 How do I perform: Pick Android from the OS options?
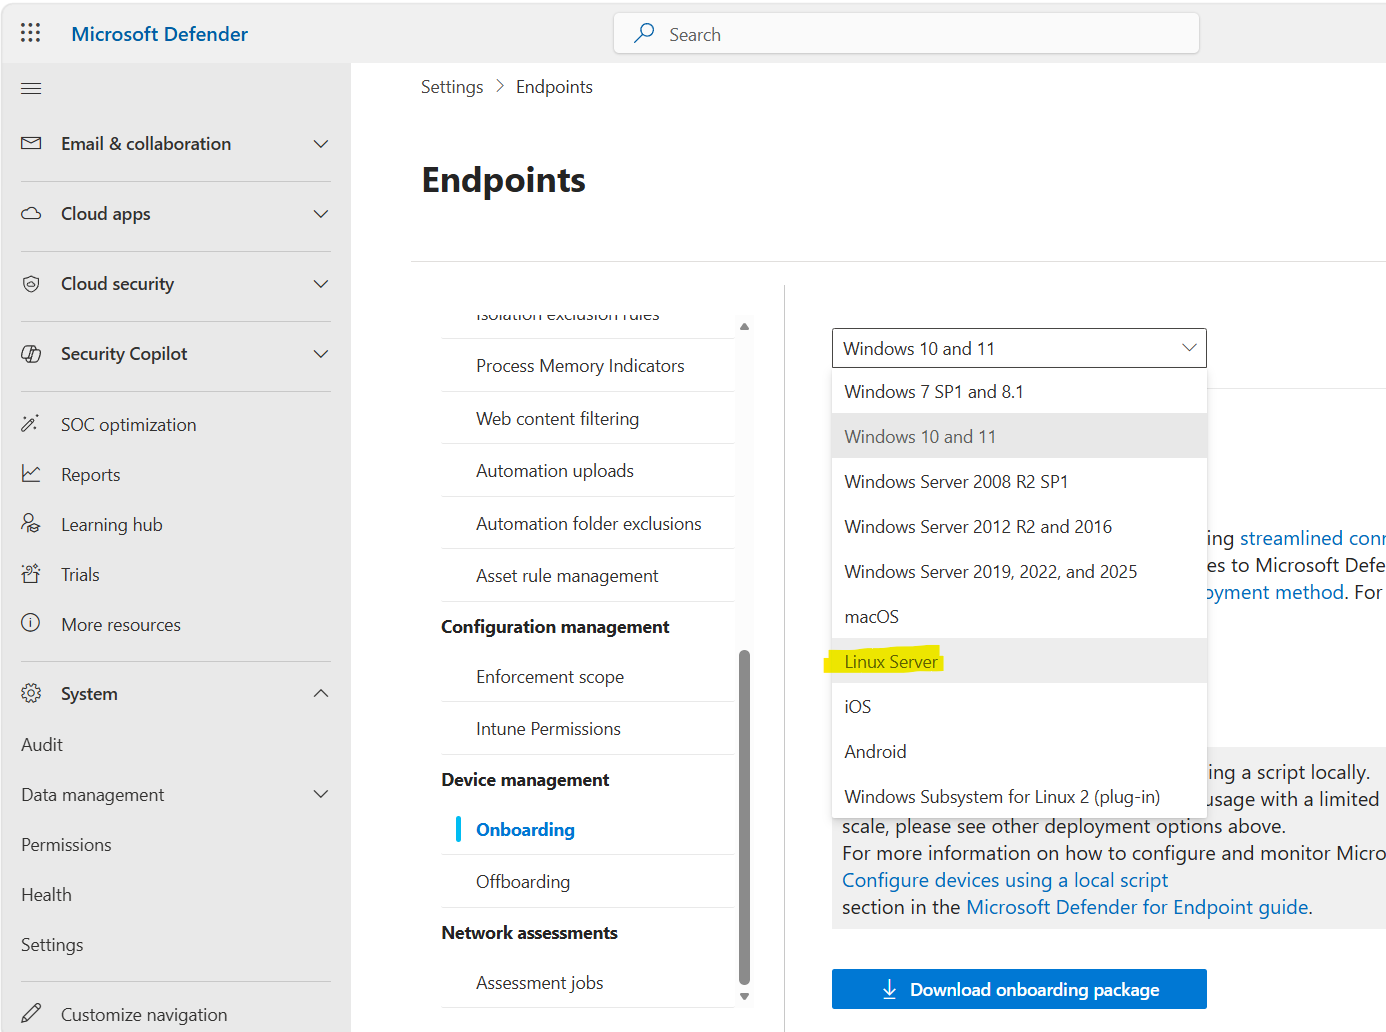click(1019, 751)
